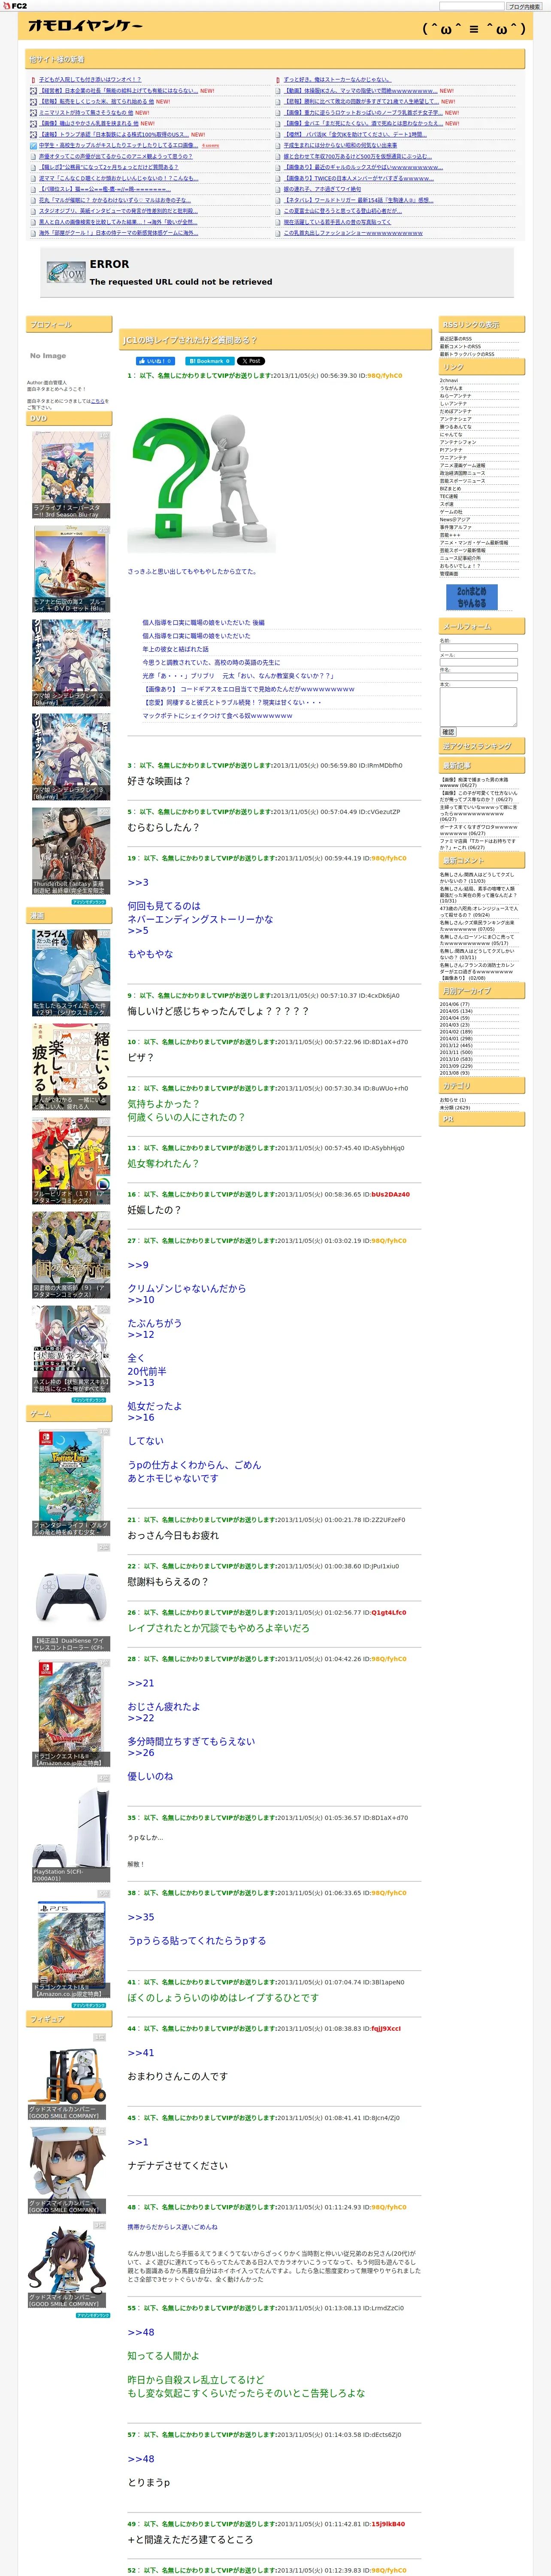Open article title JC1の時 heading link
Image resolution: width=551 pixels, height=2576 pixels.
190,340
